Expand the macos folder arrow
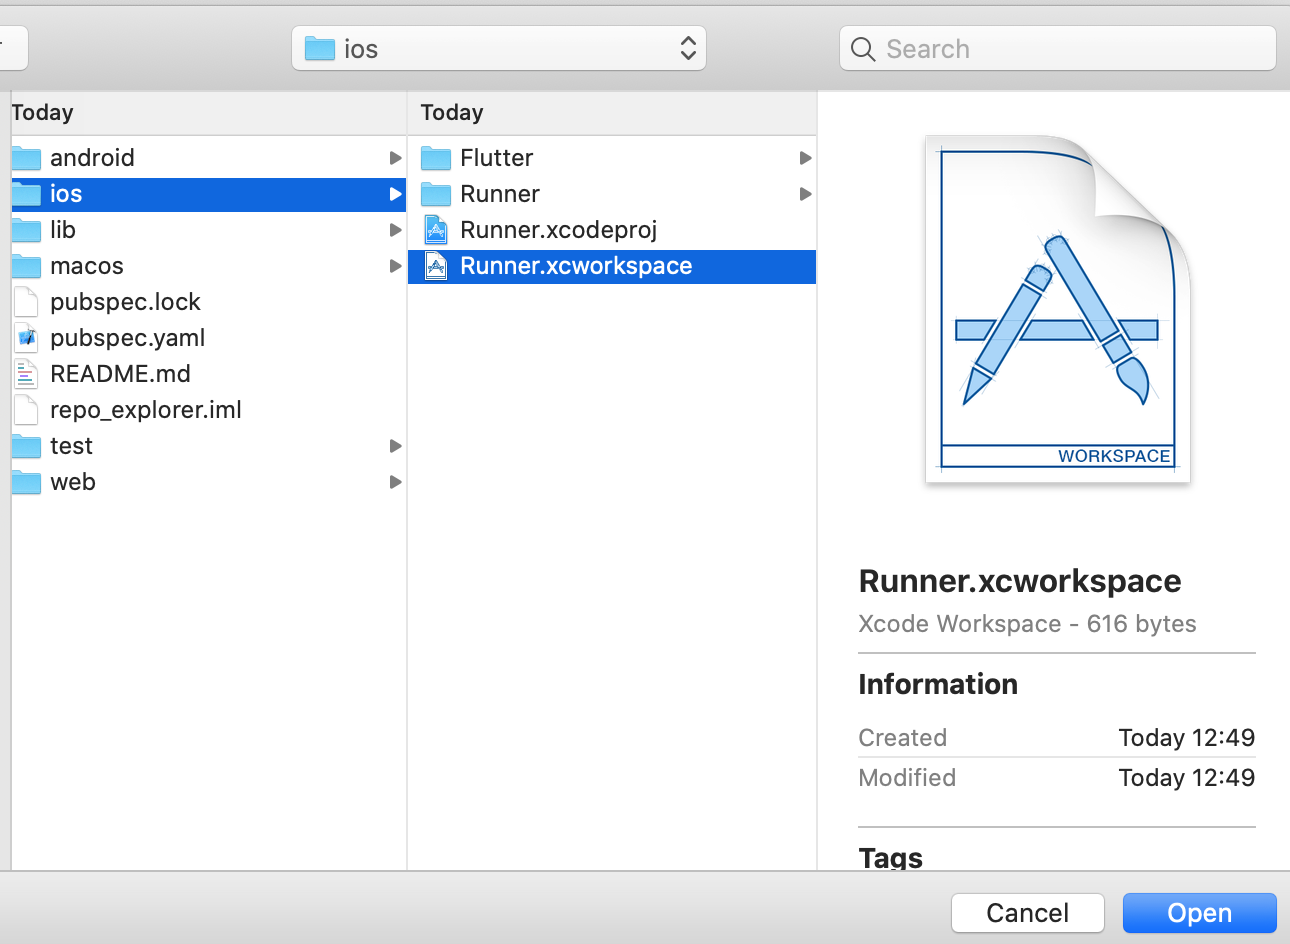The width and height of the screenshot is (1290, 944). tap(396, 266)
